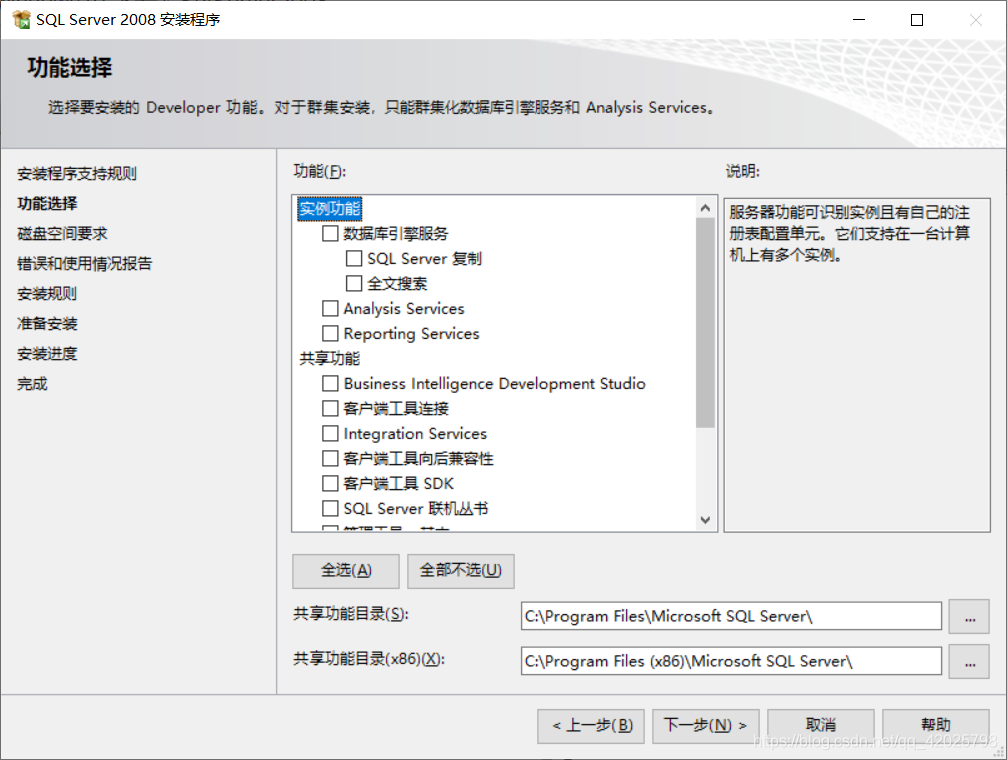Enable the Integration Services checkbox

330,434
